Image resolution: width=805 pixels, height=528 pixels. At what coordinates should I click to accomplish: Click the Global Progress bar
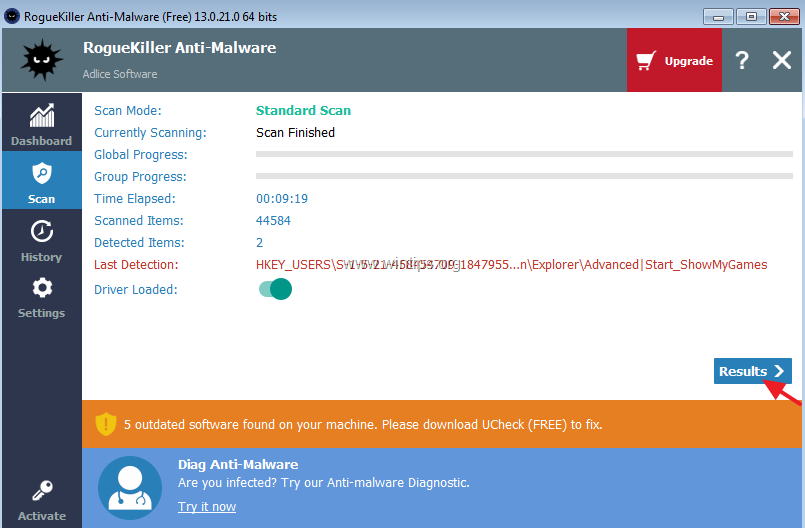tap(524, 154)
